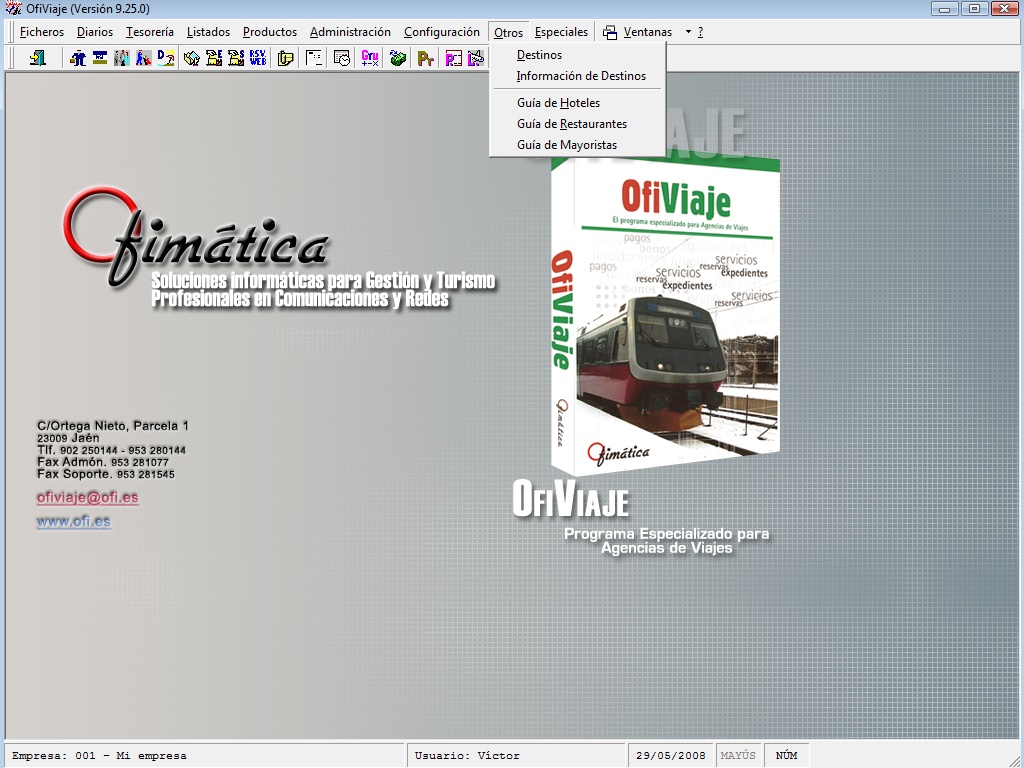Open the RSV WEB toolbar icon
The height and width of the screenshot is (768, 1024).
coord(258,58)
